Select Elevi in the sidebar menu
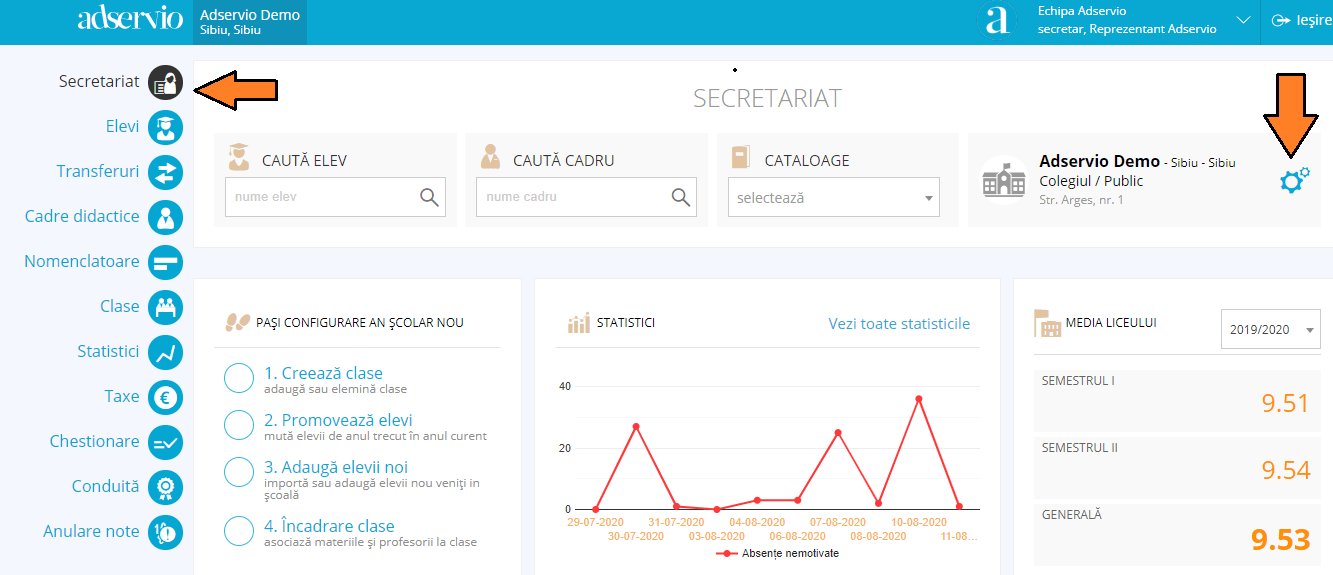This screenshot has height=575, width=1333. [122, 127]
